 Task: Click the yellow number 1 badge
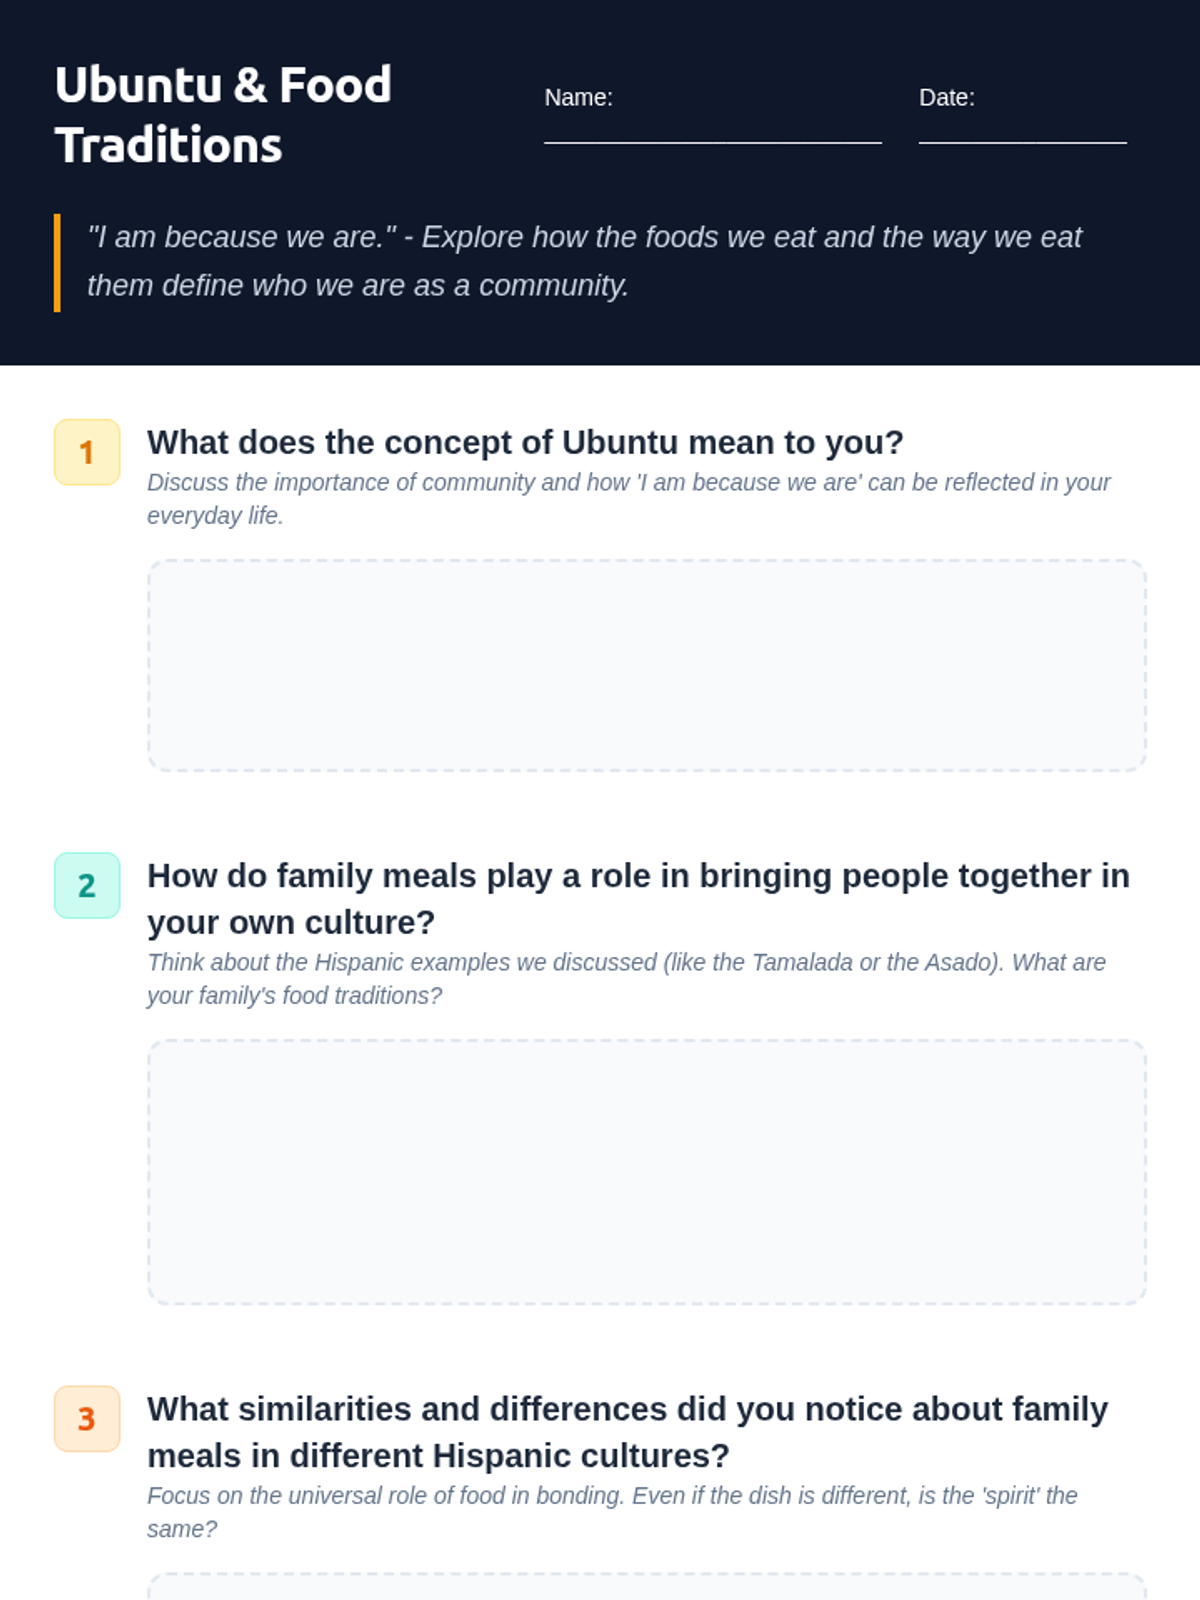click(x=87, y=452)
